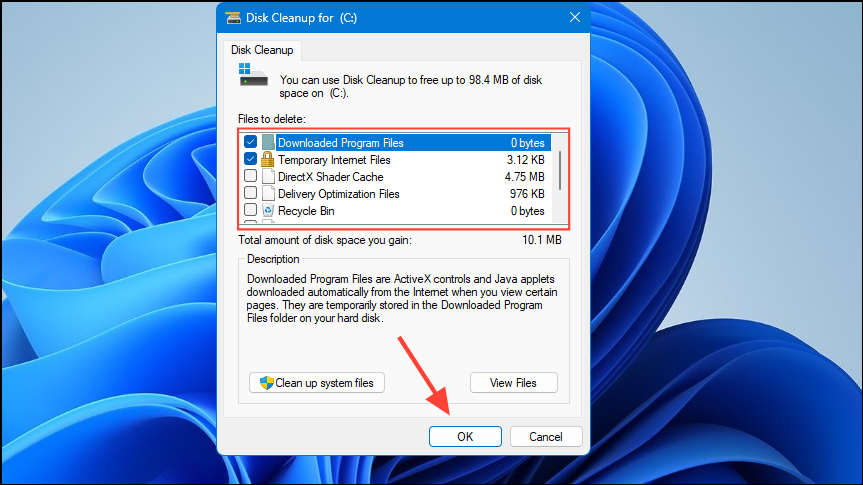Select the Delivery Optimization Files row label
863x485 pixels.
(x=338, y=194)
